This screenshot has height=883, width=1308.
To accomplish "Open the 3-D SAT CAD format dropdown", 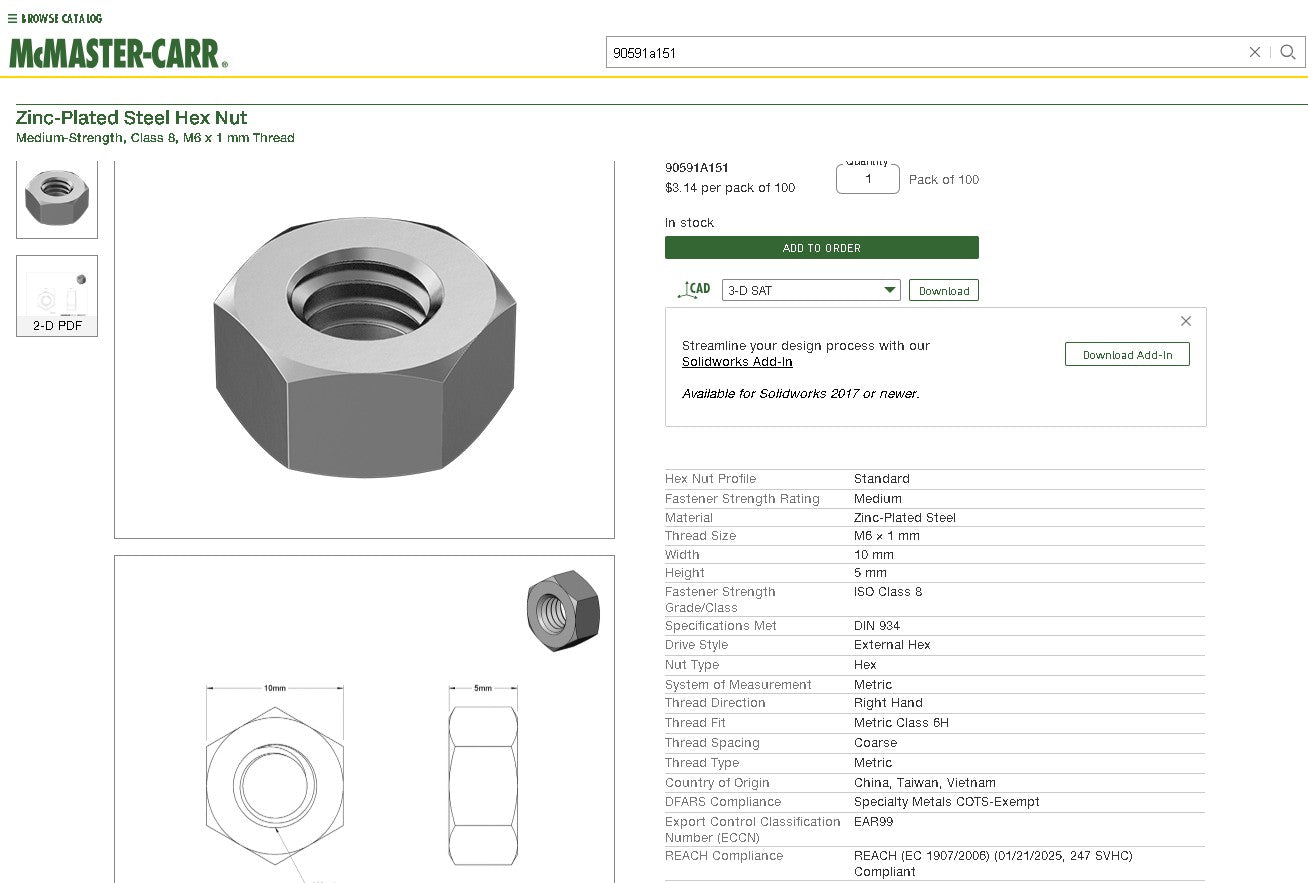I will pos(811,290).
